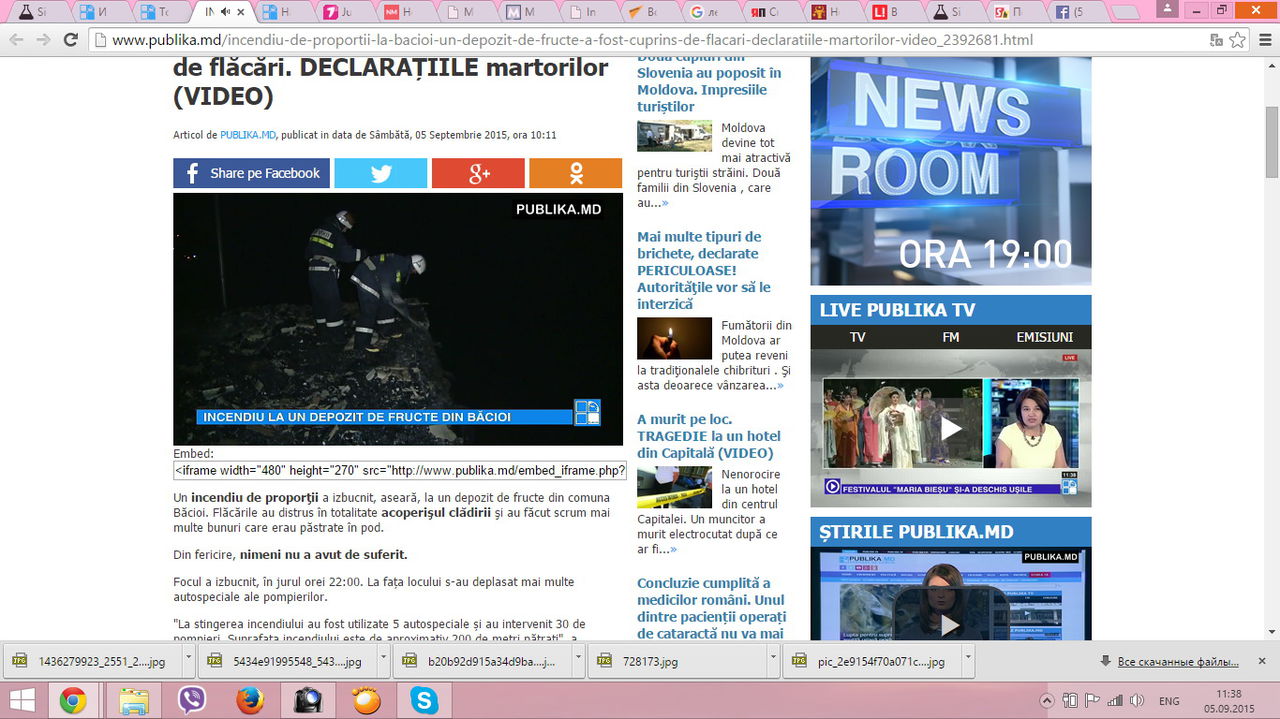Open dropdown for 728173.jpg download
The width and height of the screenshot is (1280, 719).
772,661
